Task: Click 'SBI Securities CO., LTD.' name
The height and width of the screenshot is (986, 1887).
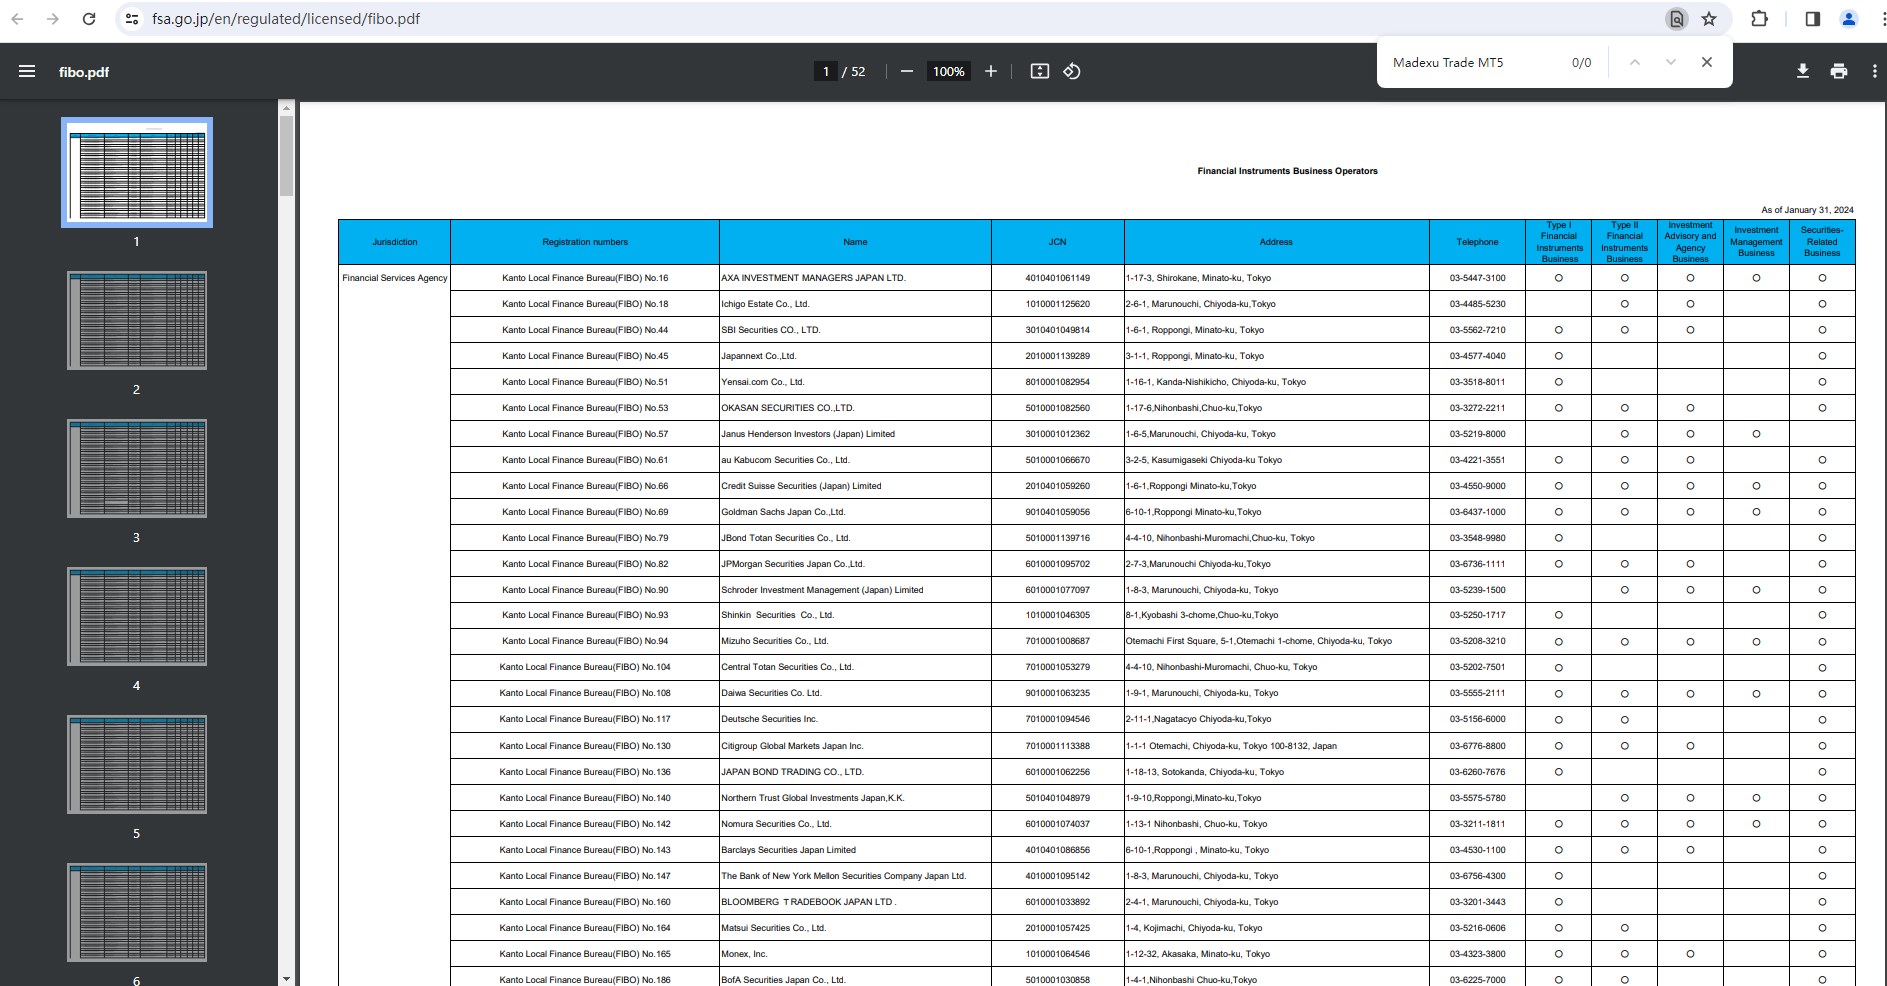Action: click(x=770, y=330)
